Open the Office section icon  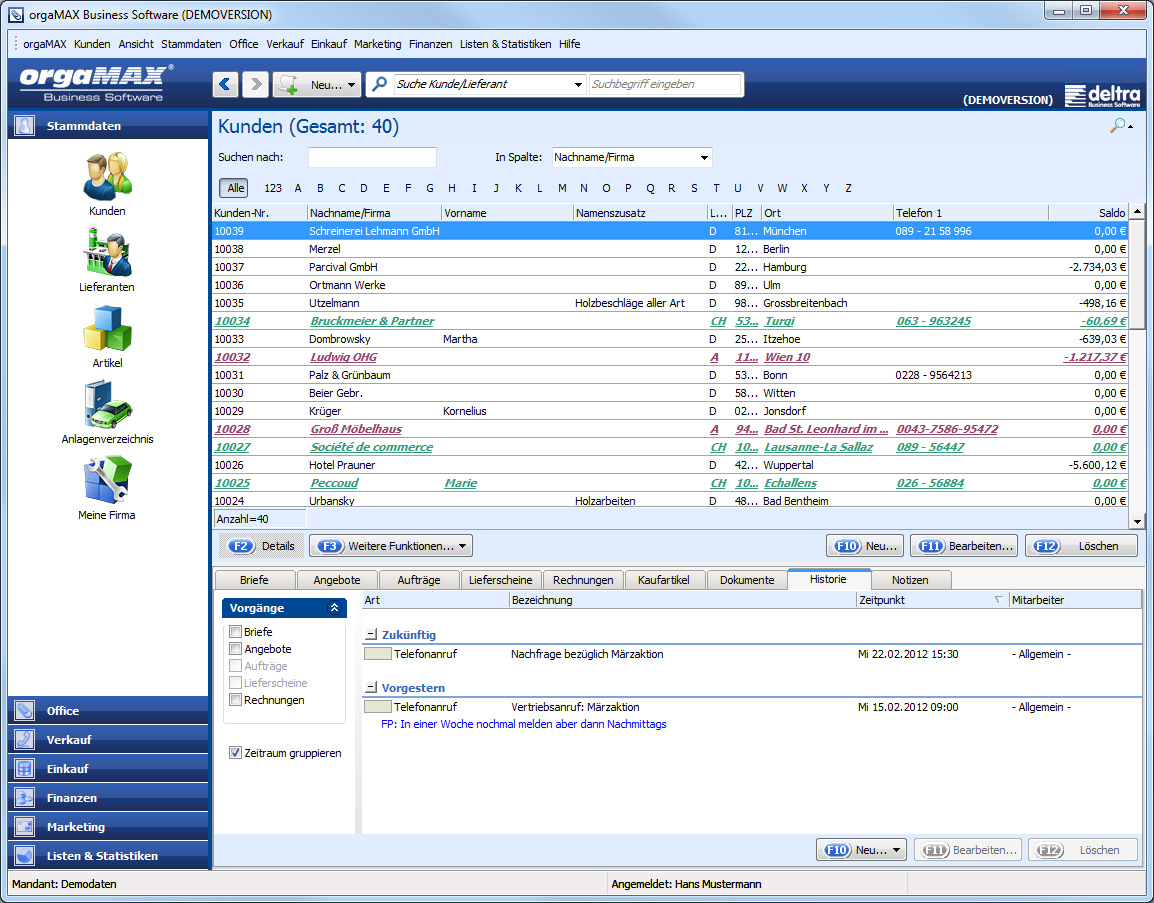[x=25, y=711]
